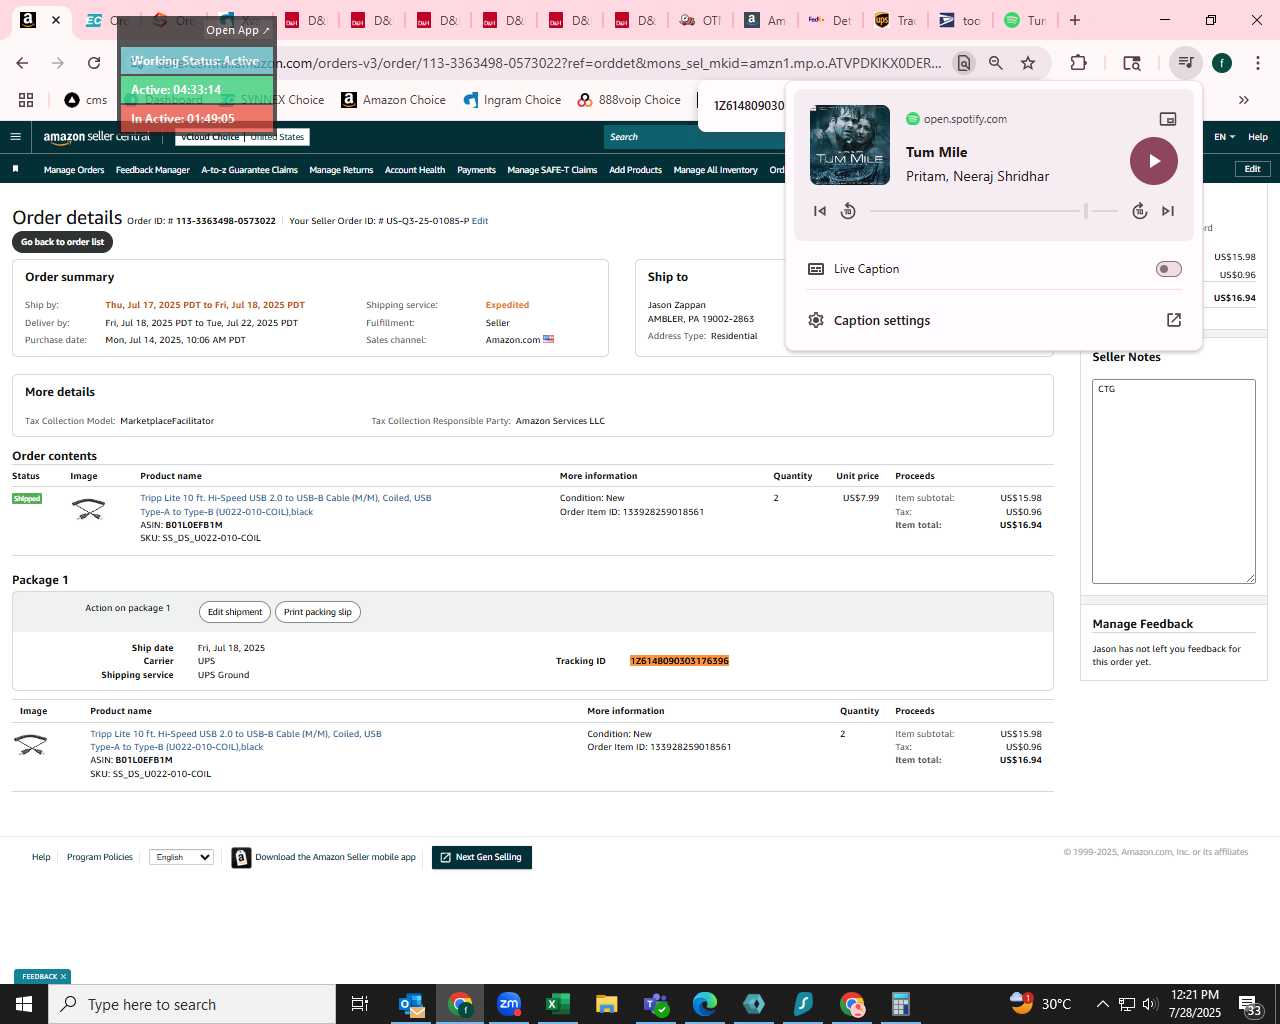Open Account Health in navigation bar
1280x1024 pixels.
tap(415, 170)
